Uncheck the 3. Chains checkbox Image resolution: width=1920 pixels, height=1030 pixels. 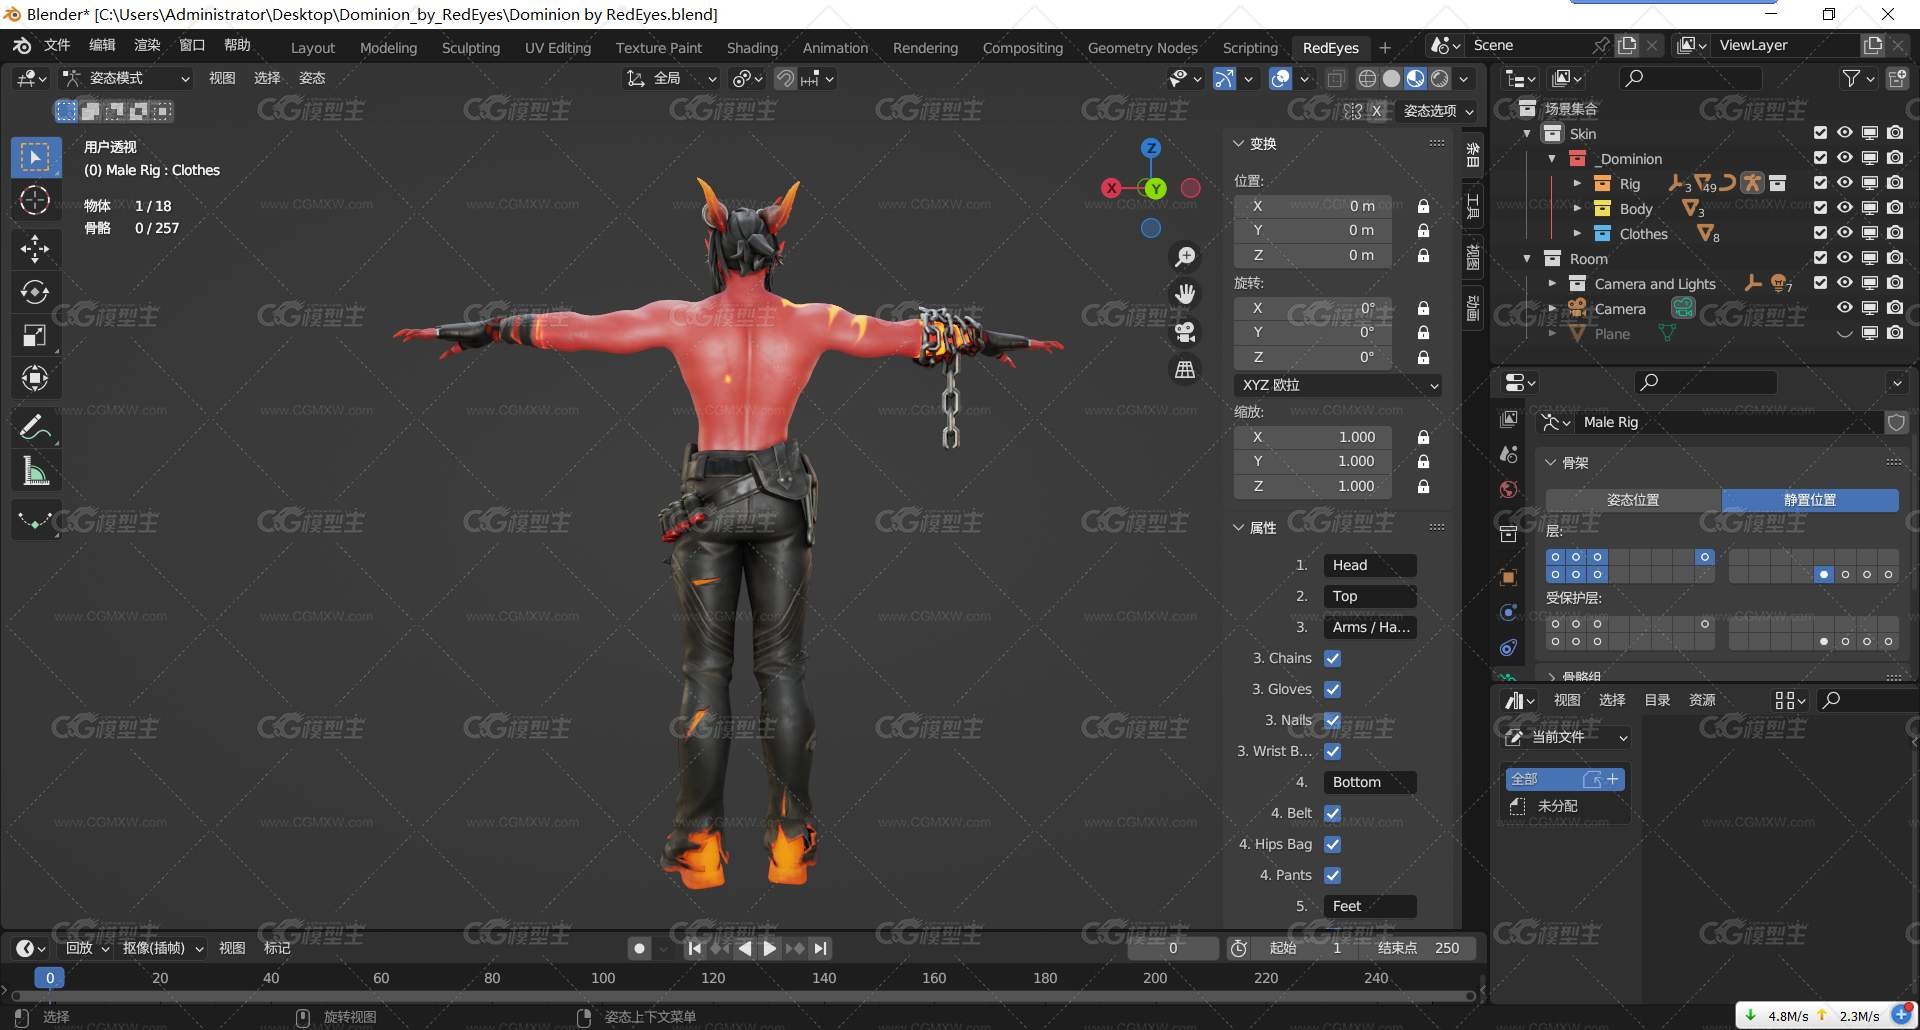(1333, 658)
